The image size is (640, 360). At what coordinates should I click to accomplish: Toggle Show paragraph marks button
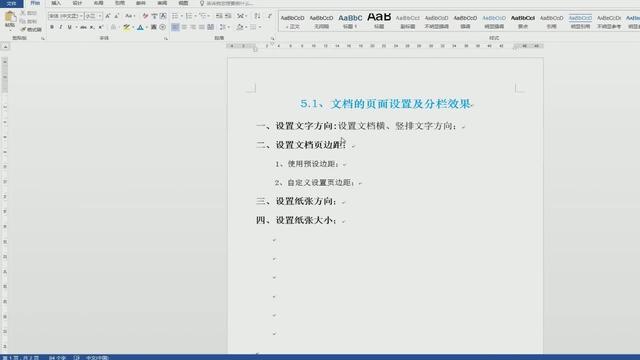click(x=270, y=16)
